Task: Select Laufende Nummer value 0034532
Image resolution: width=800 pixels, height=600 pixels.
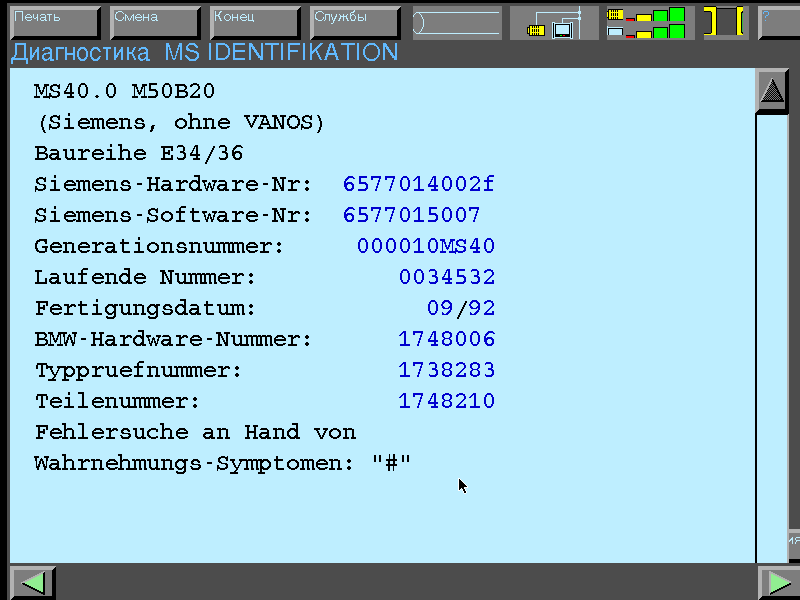Action: (x=447, y=278)
